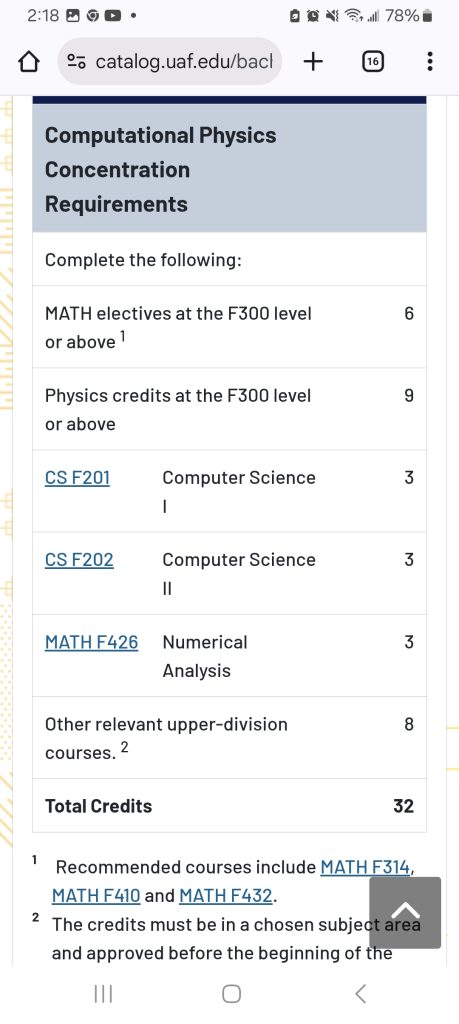The height and width of the screenshot is (1024, 459).
Task: Tap the Android home navigation button
Action: 231,994
